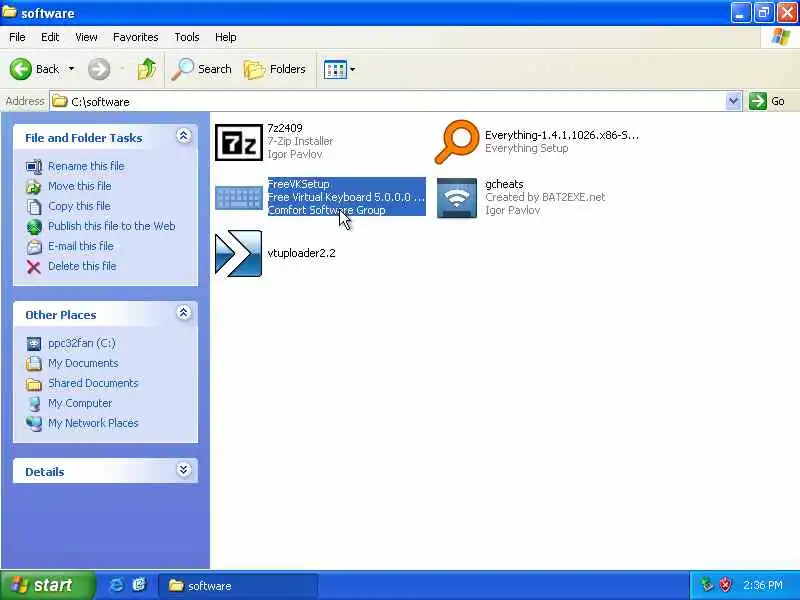Click the My Network Places icon

click(34, 423)
